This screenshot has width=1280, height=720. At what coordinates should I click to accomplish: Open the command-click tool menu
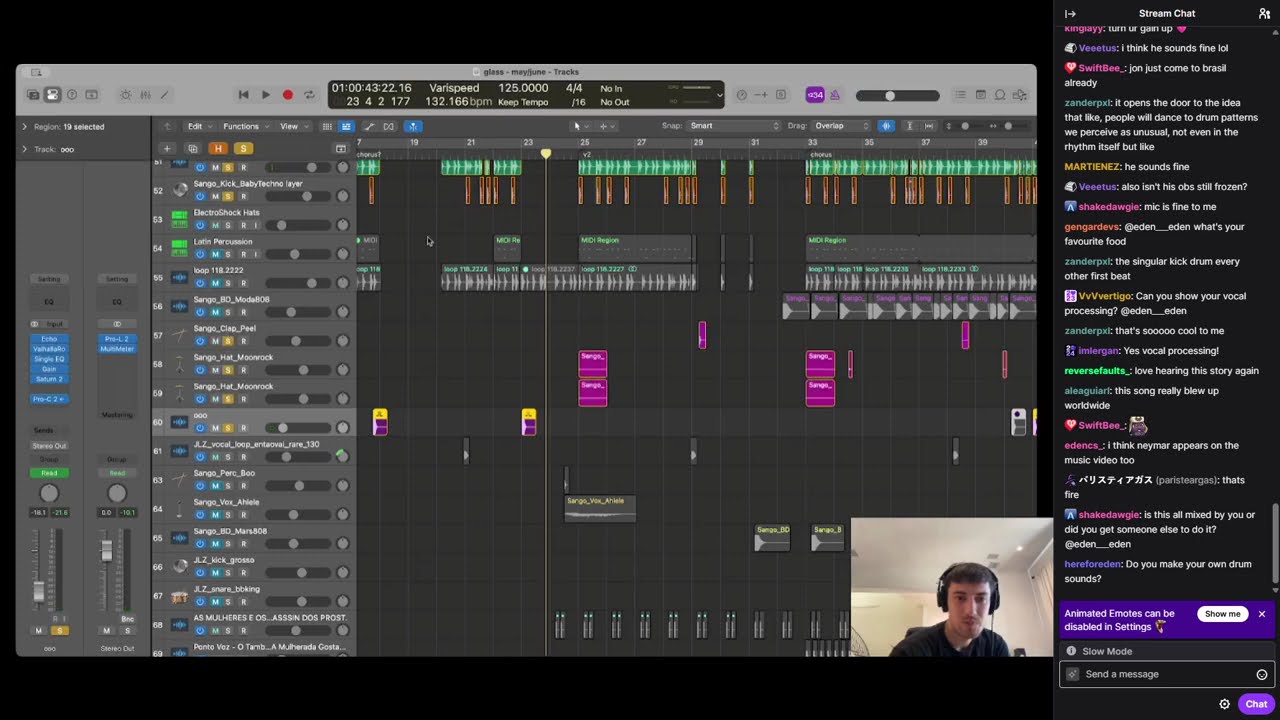coord(605,126)
